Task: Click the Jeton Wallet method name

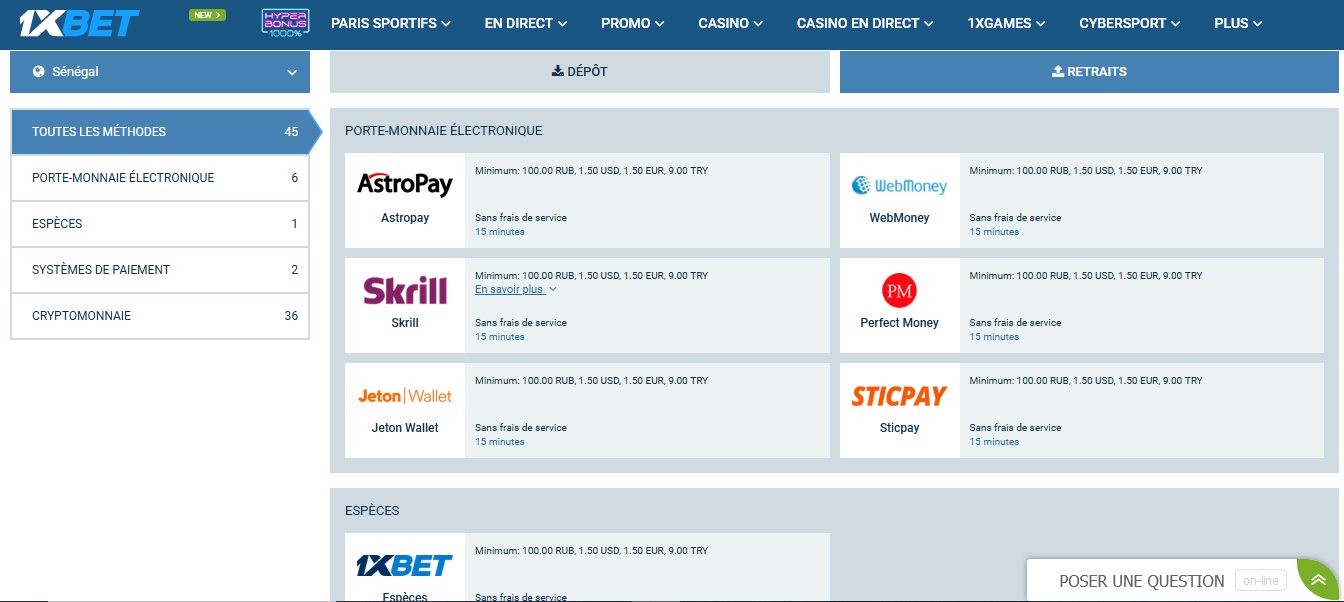Action: 405,428
